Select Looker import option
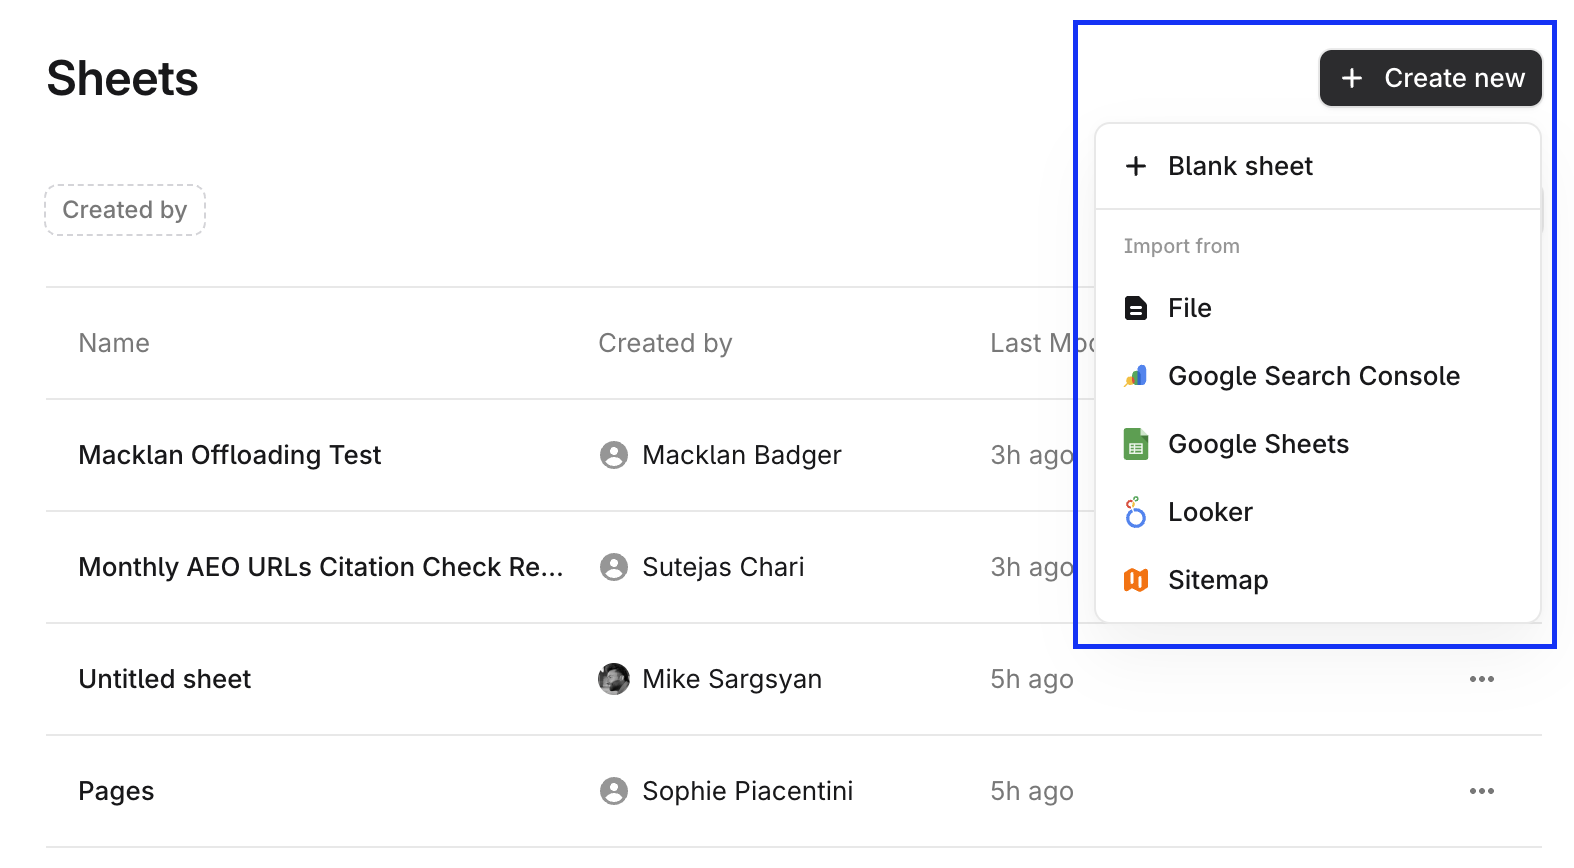The image size is (1574, 868). 1318,512
